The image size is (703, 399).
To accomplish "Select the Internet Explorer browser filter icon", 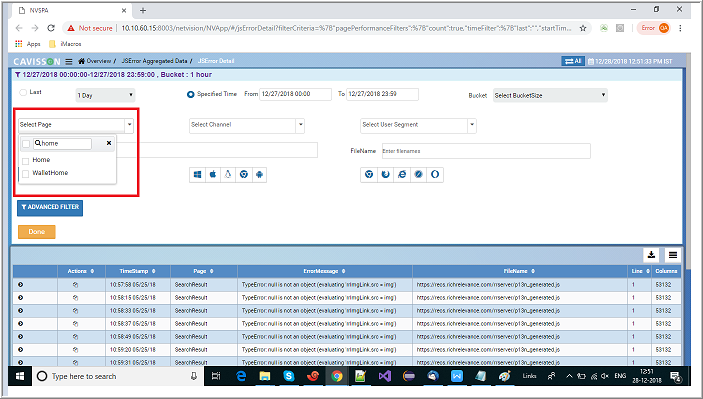I will pyautogui.click(x=402, y=174).
